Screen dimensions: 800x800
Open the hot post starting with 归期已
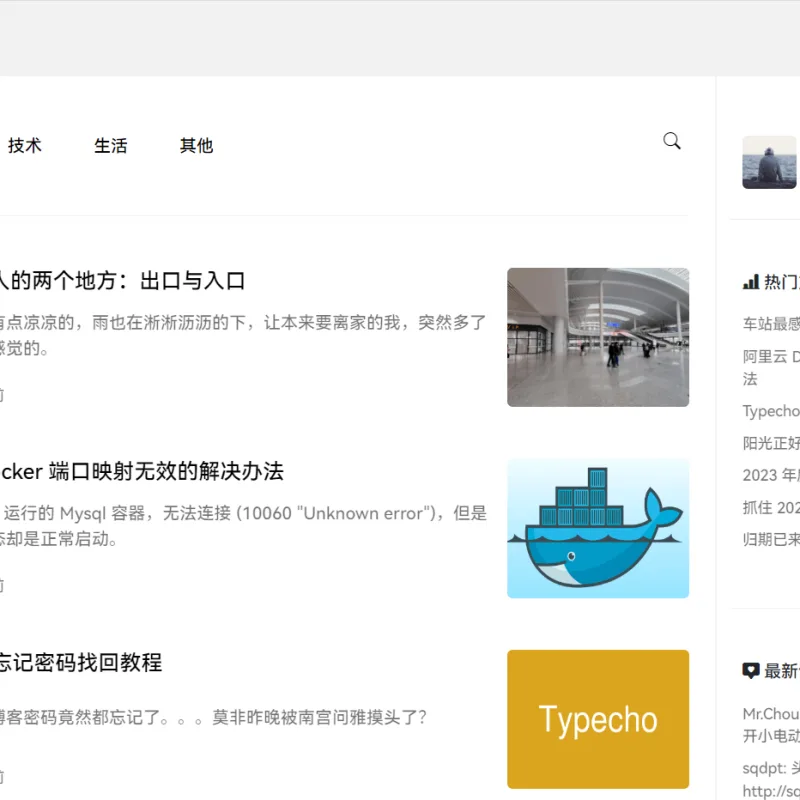pyautogui.click(x=771, y=539)
